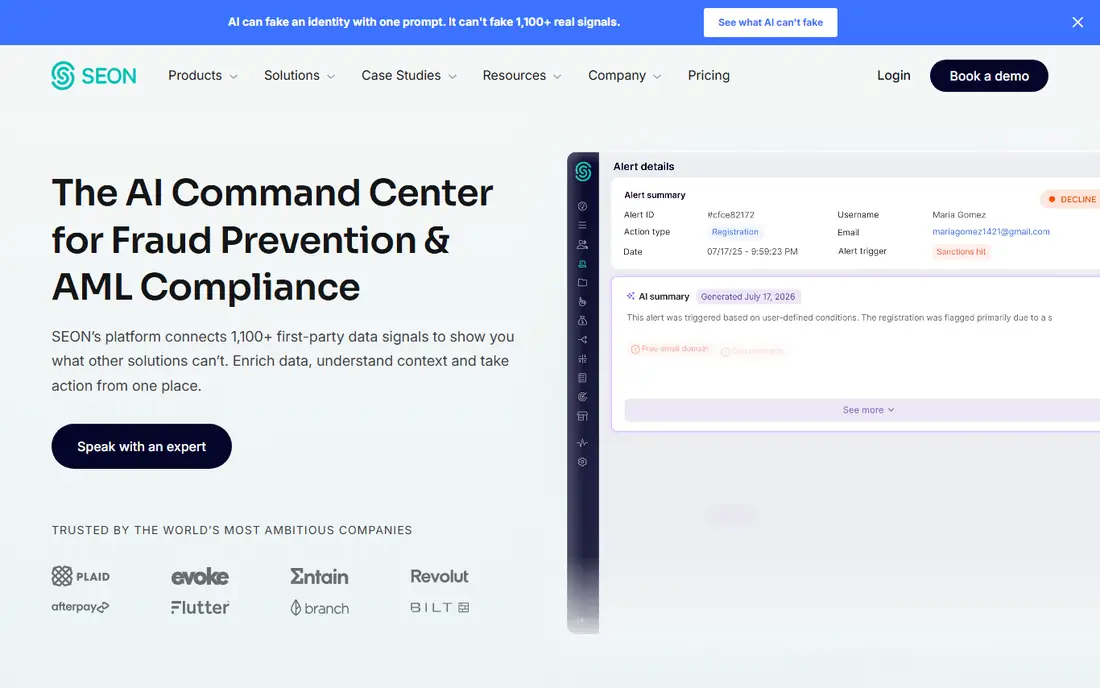Click the Book a demo button
This screenshot has height=688, width=1100.
989,76
